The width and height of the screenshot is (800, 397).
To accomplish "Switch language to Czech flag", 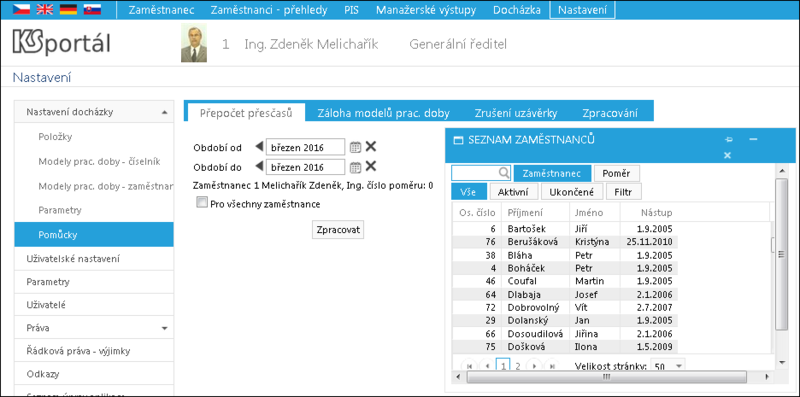I will [x=20, y=9].
